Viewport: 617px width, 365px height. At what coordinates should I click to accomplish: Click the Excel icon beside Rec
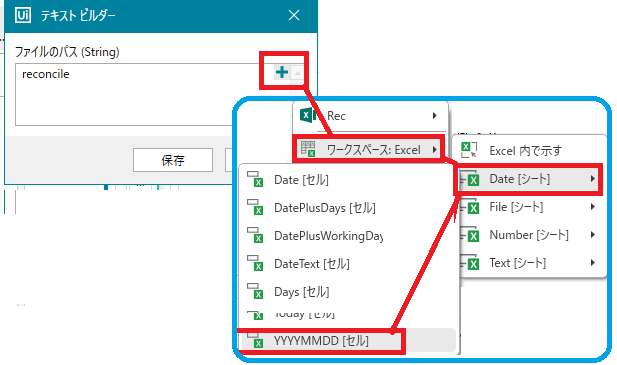point(308,115)
